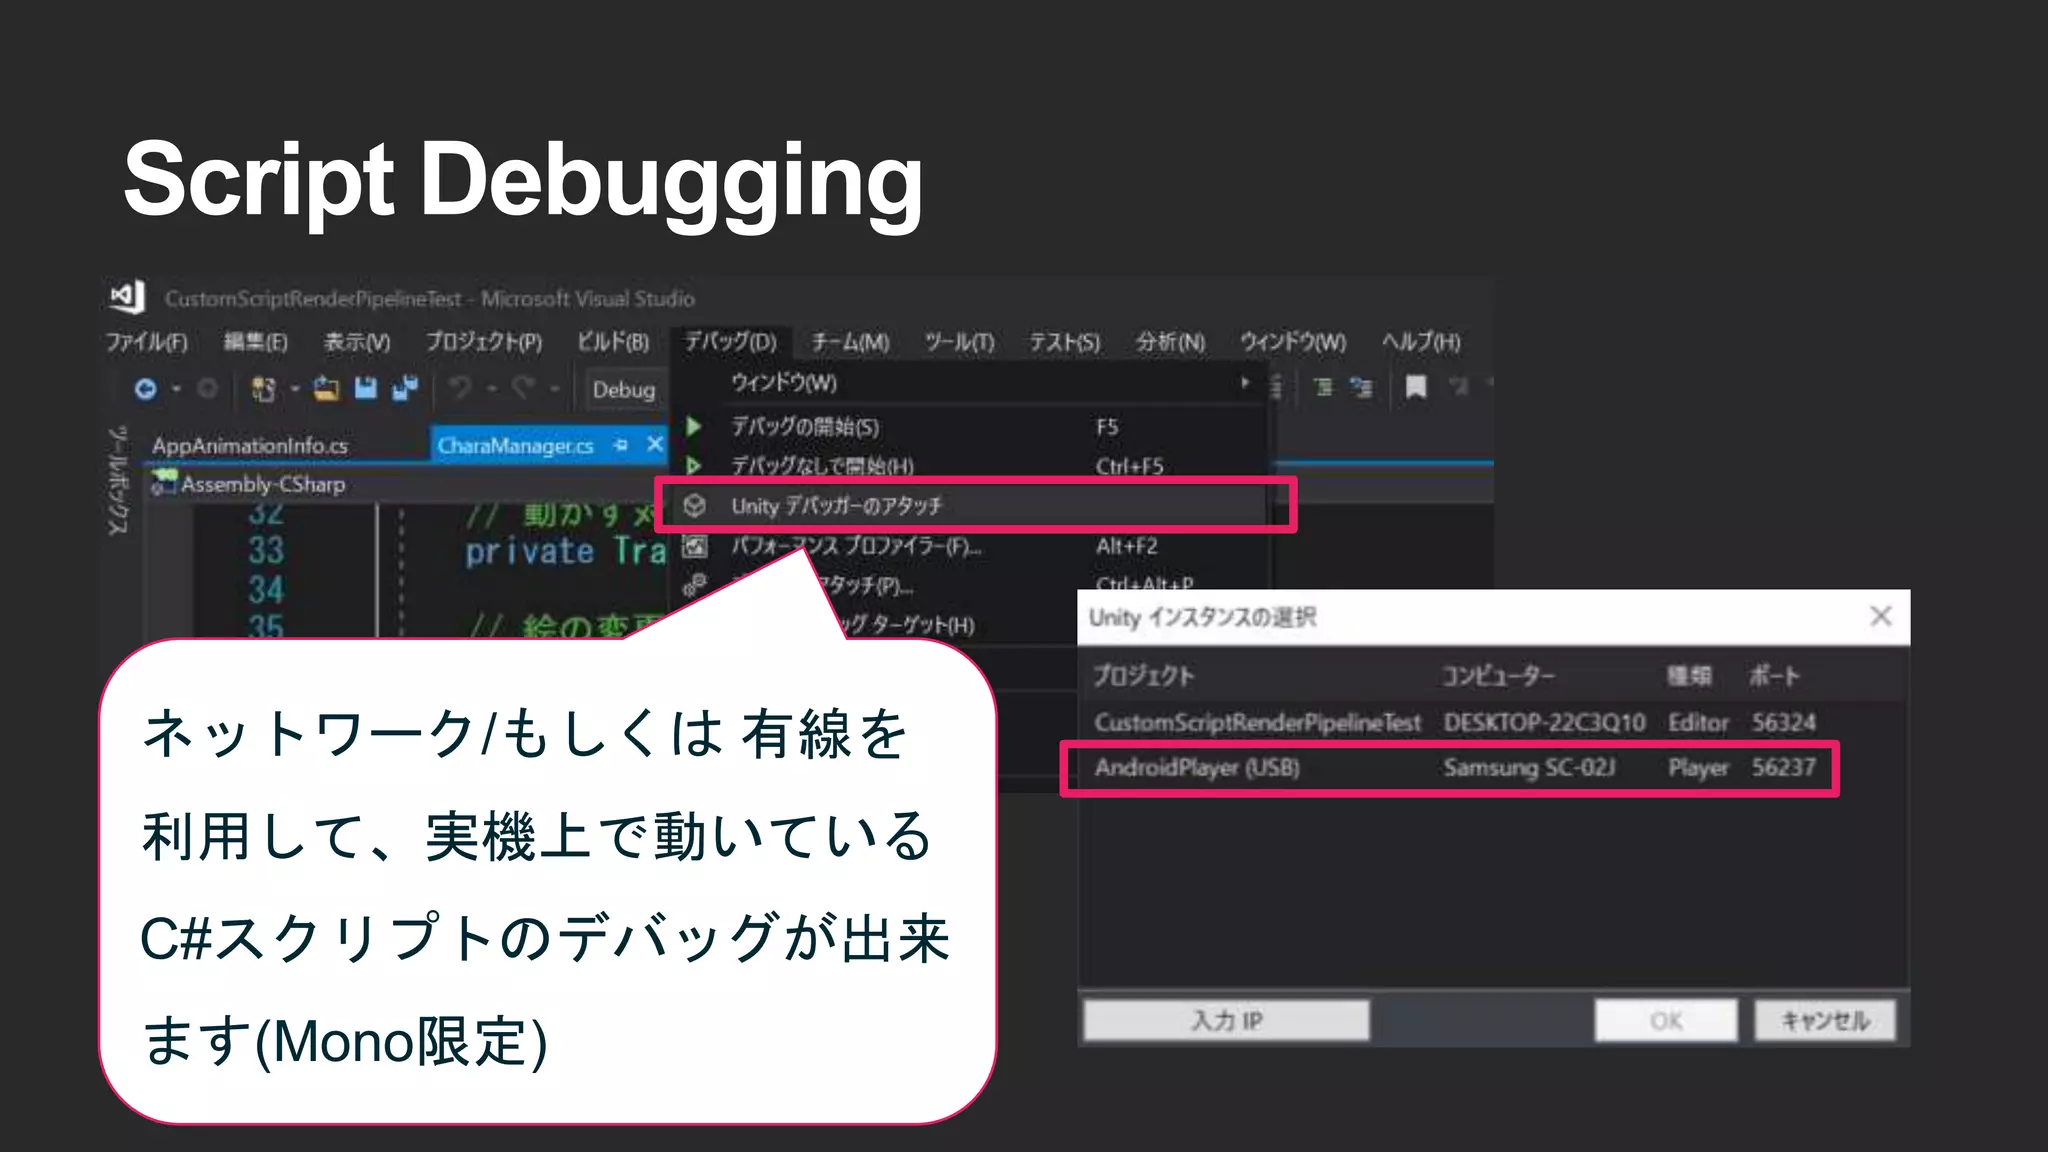Image resolution: width=2048 pixels, height=1152 pixels.
Task: Click the Samsung SC-02J computer cell
Action: pos(1529,768)
